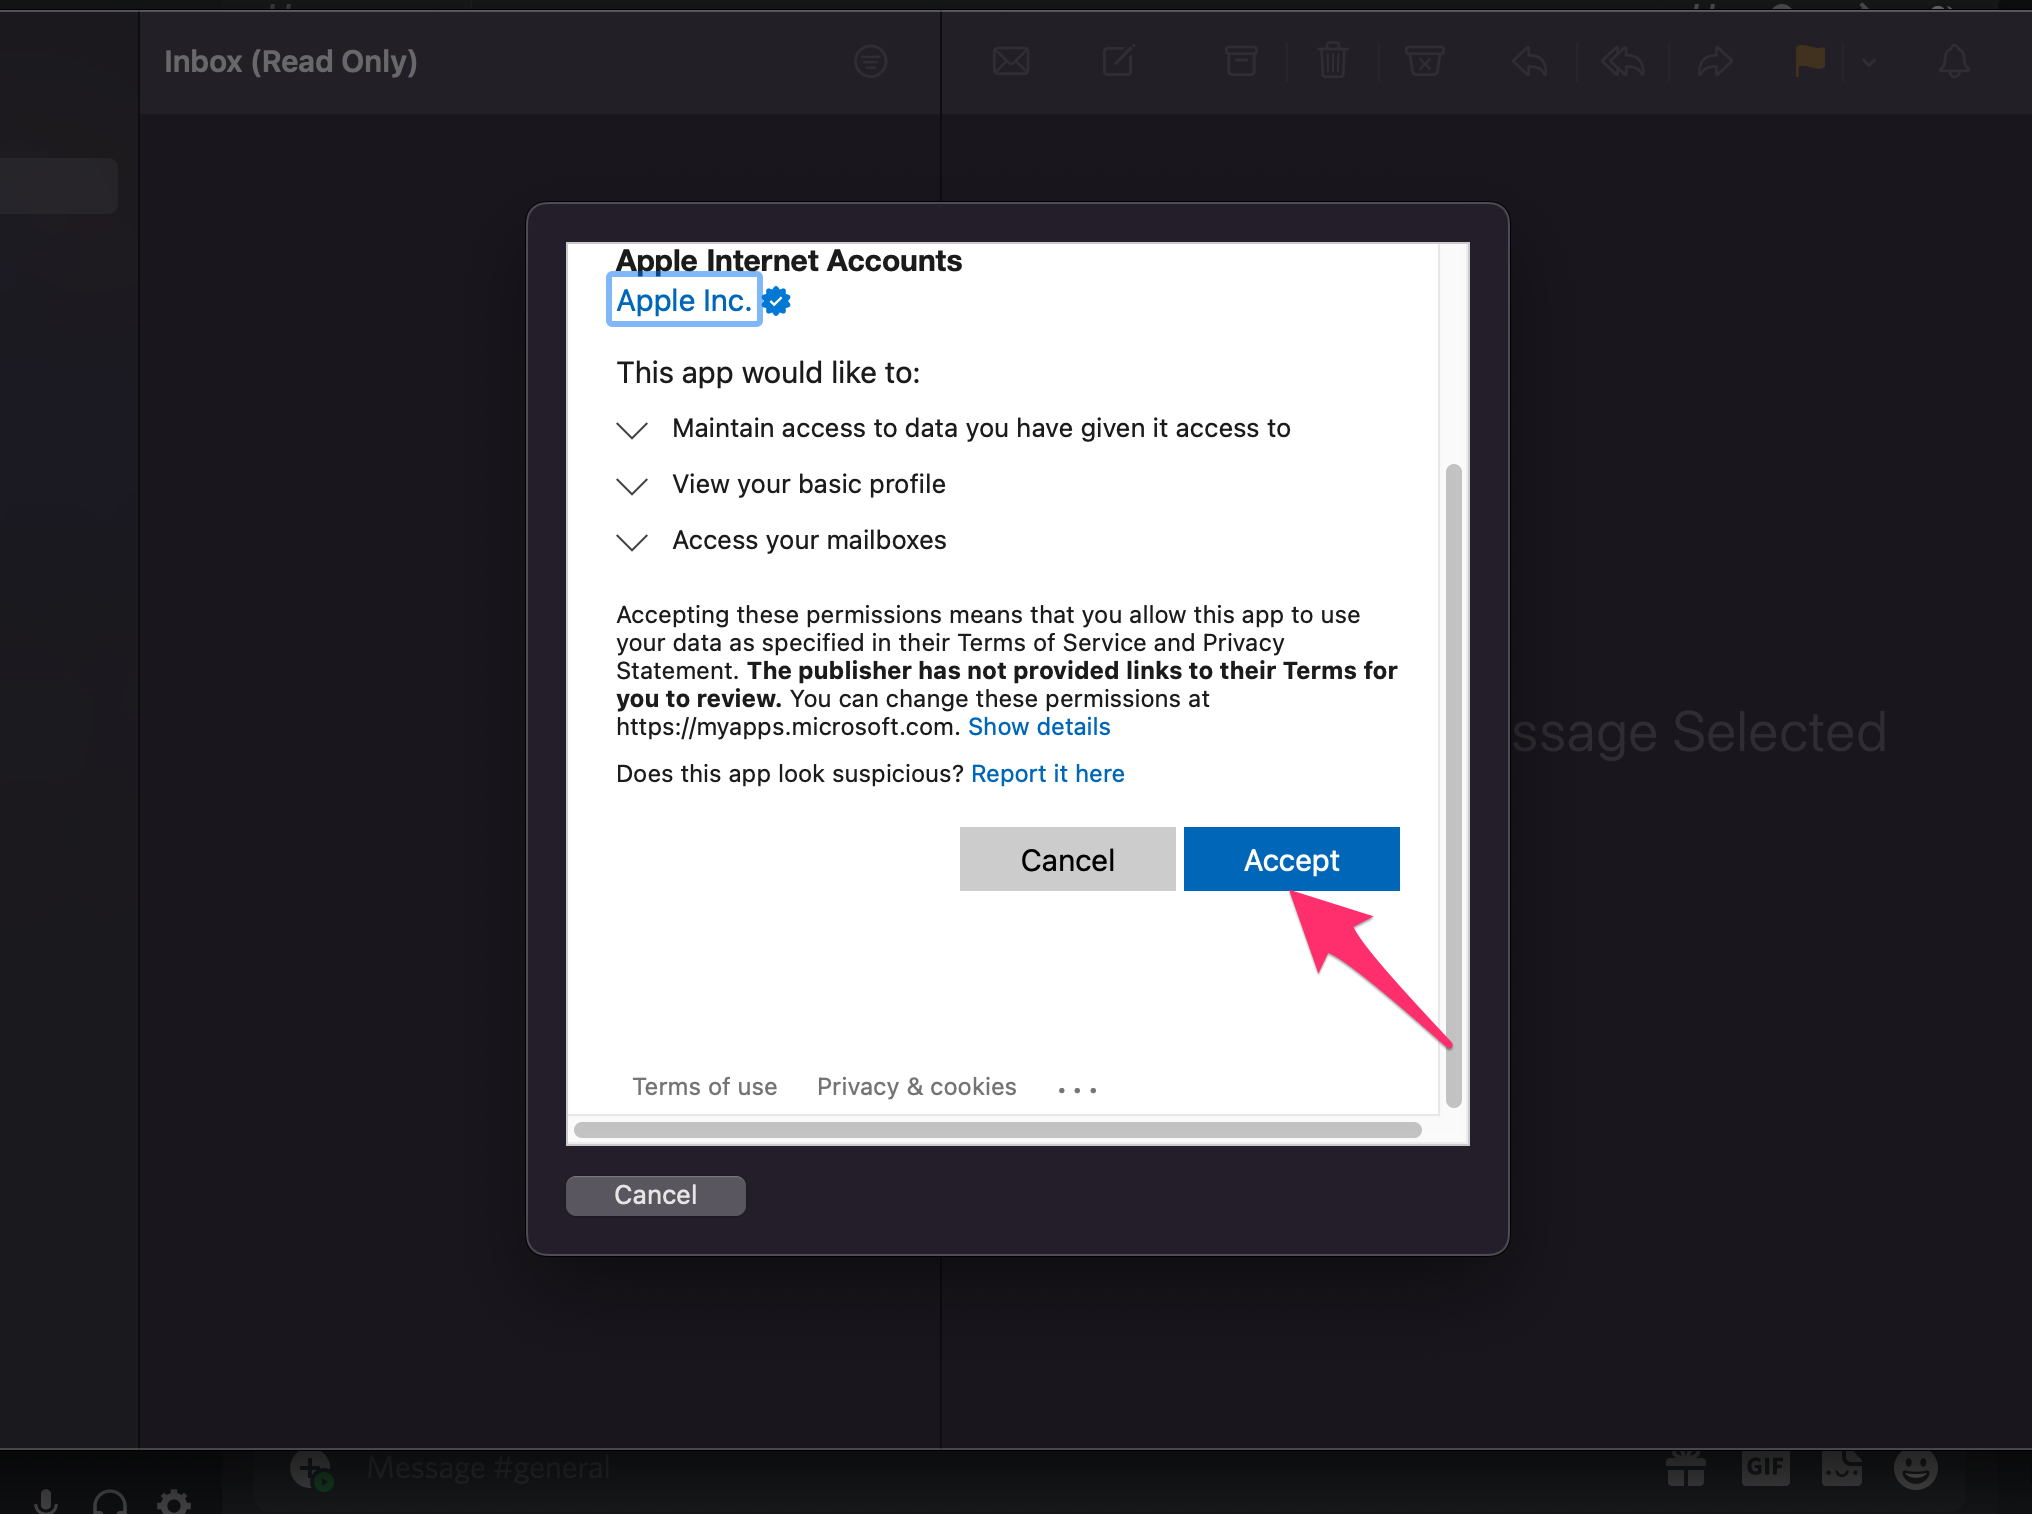Click the Reply All icon
The image size is (2032, 1514).
pos(1622,63)
